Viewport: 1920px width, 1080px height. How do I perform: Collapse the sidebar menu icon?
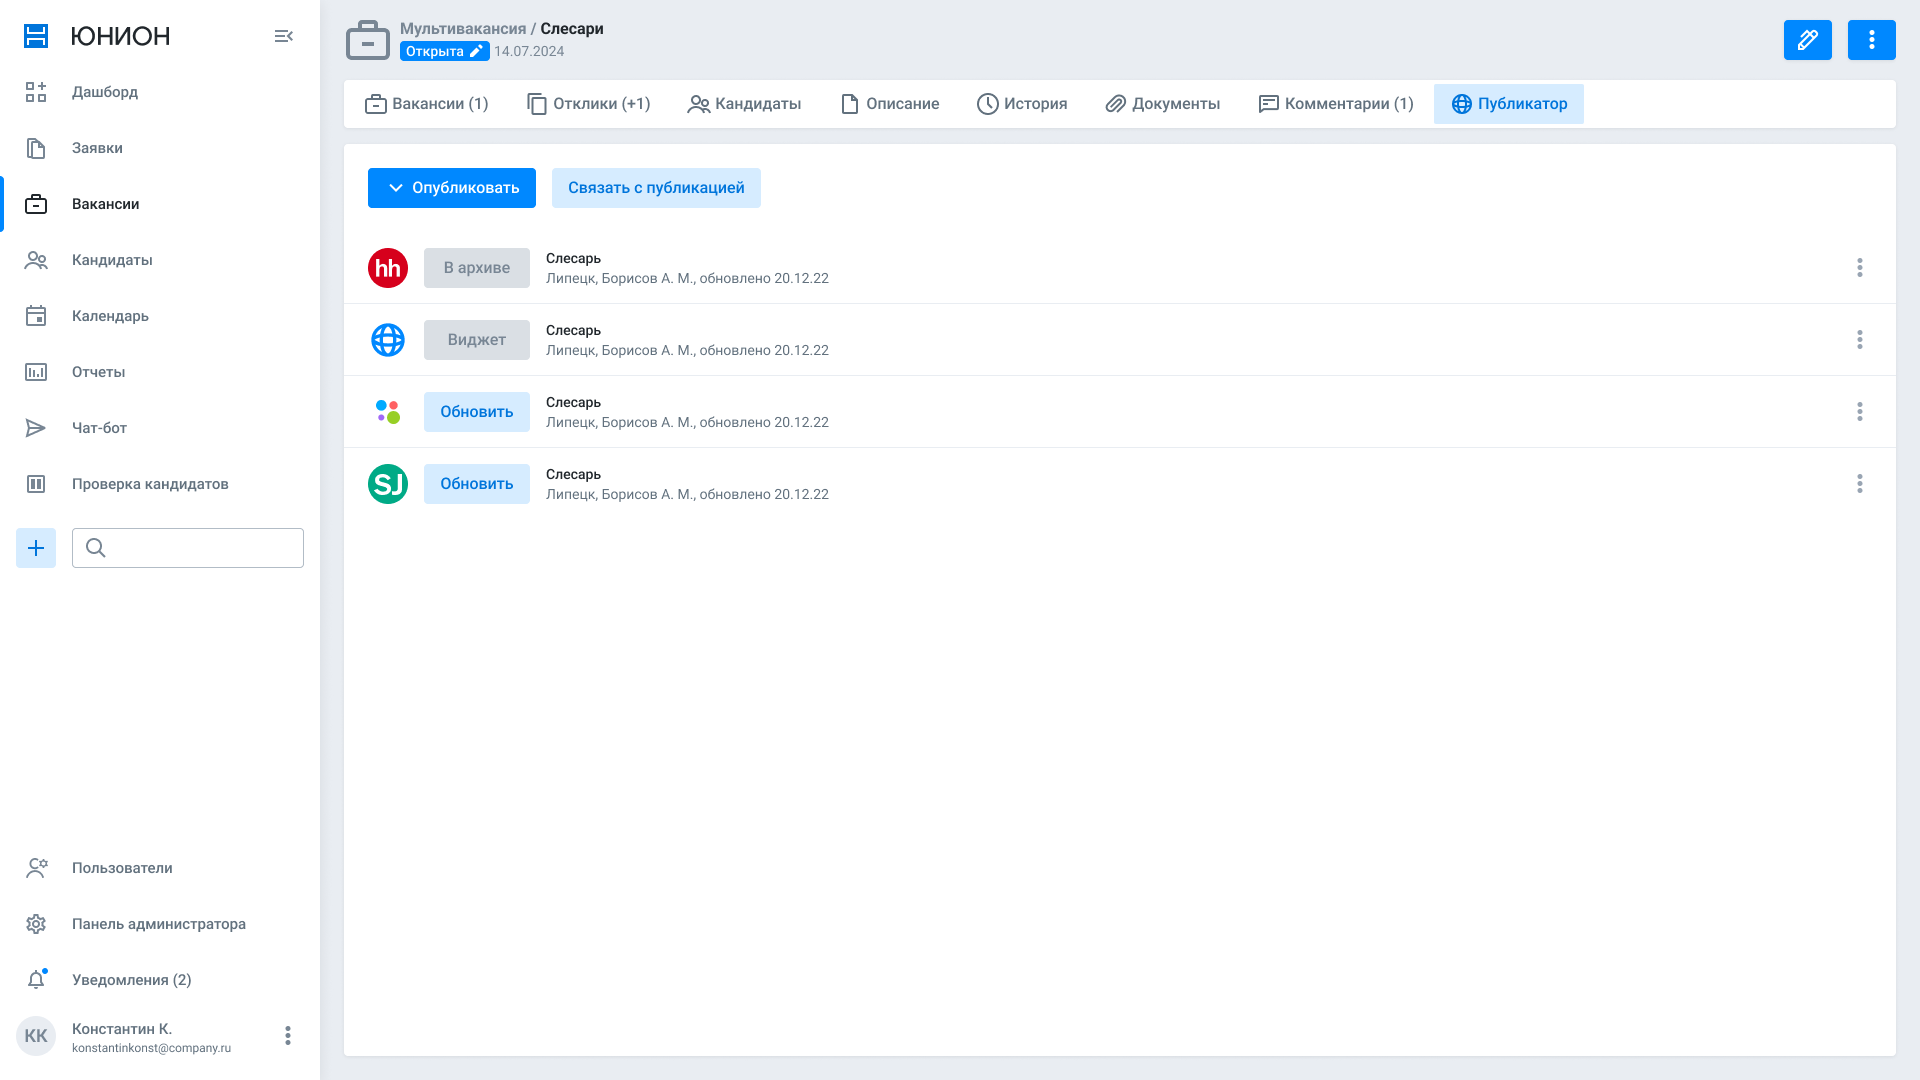[x=284, y=36]
